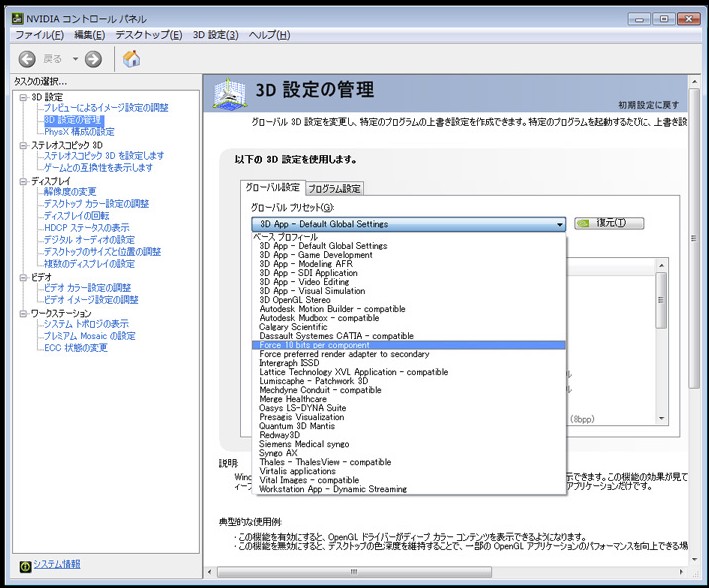
Task: Open ビデオ カラー設定の調整
Action: coord(87,288)
